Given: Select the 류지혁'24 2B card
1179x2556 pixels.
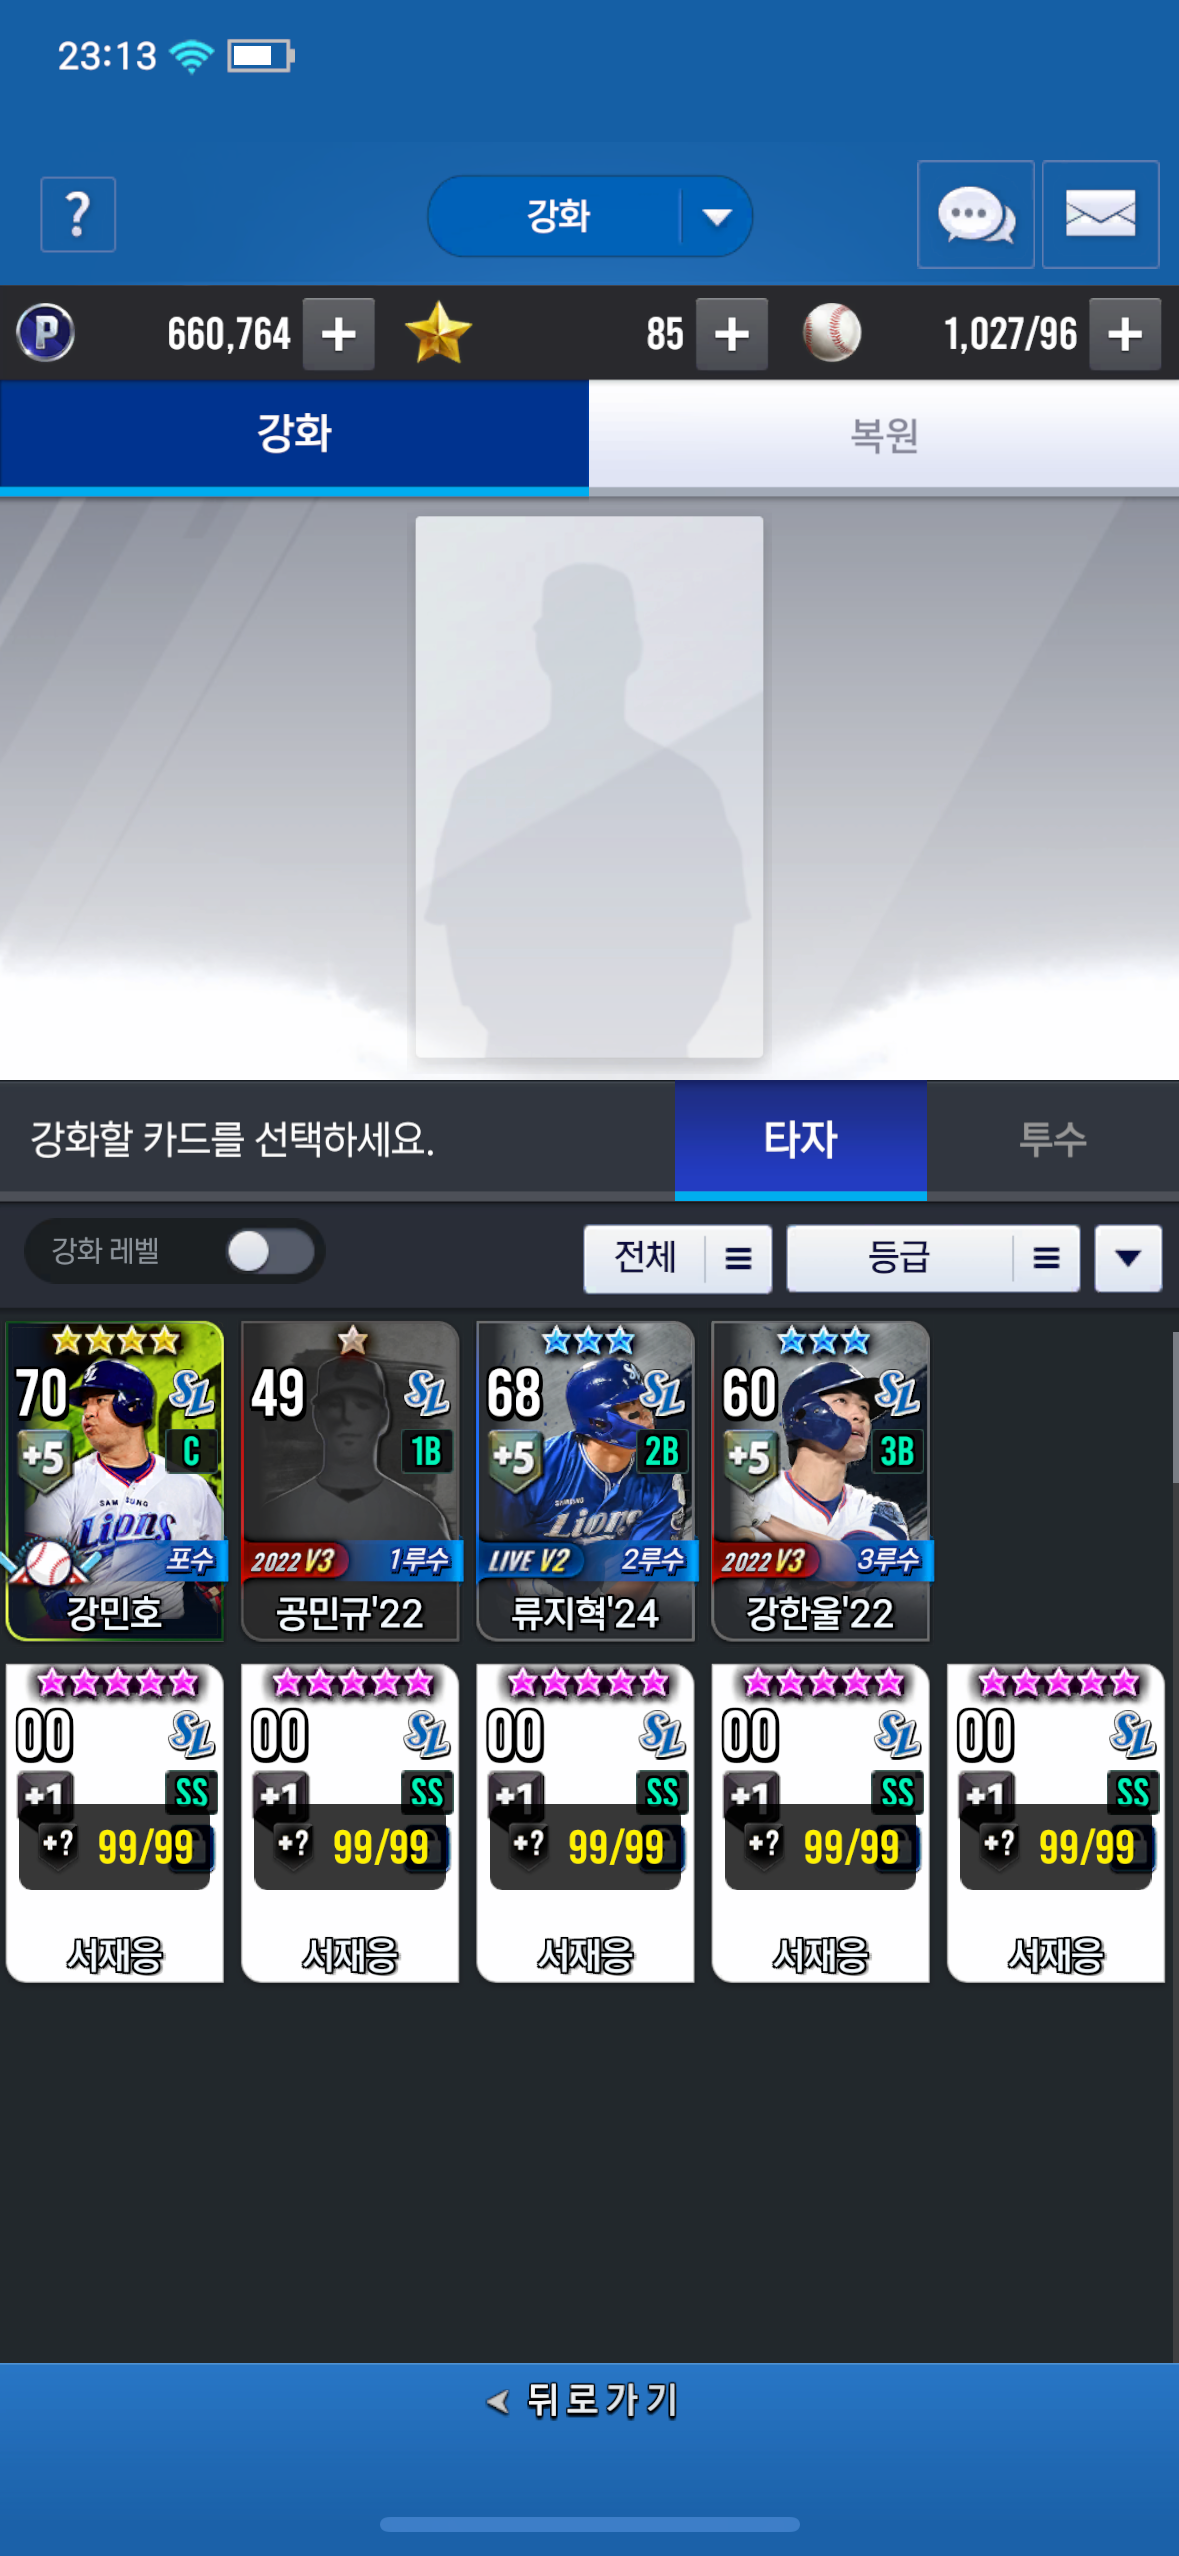Looking at the screenshot, I should pos(585,1481).
